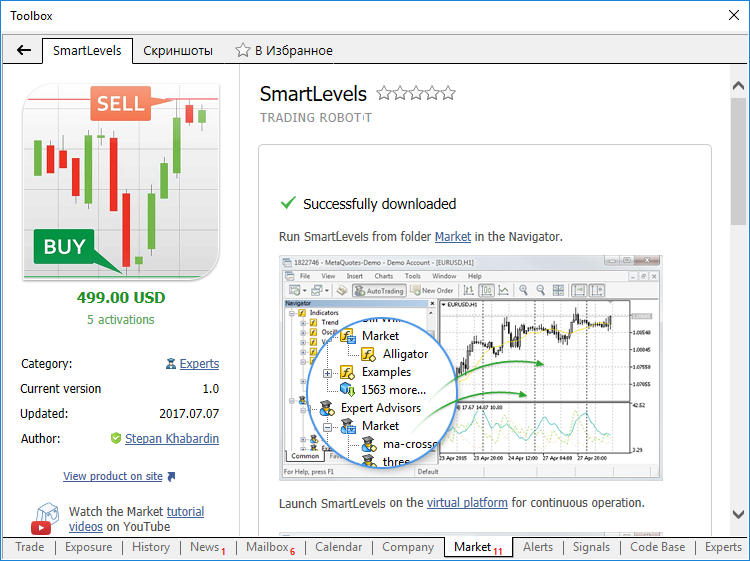The image size is (750, 561).
Task: Click the favorites star icon
Action: [x=243, y=50]
